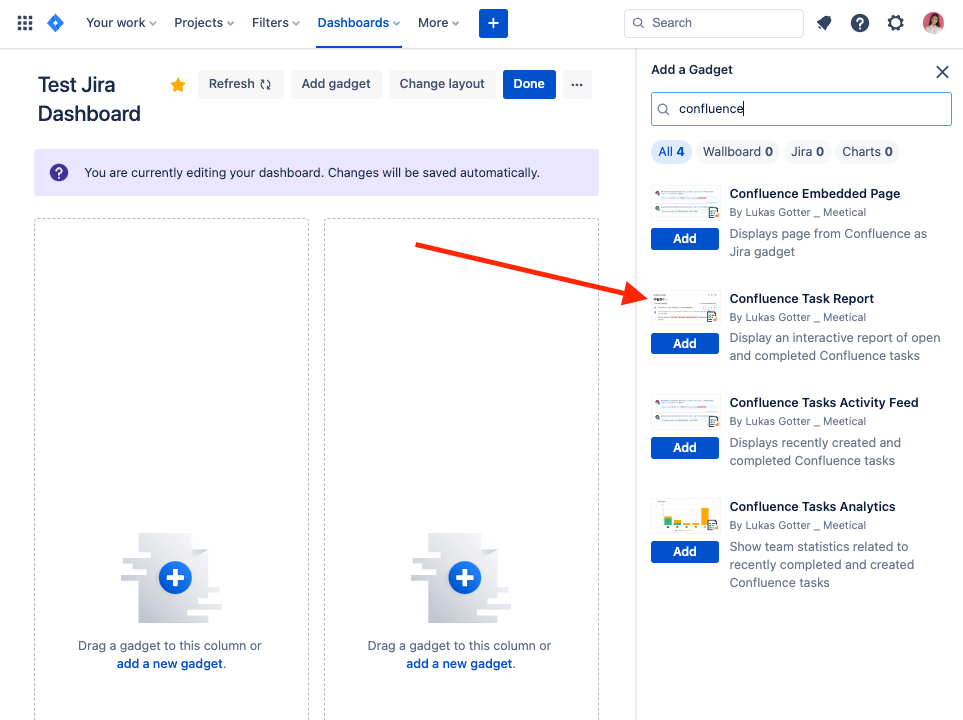The width and height of the screenshot is (963, 720).
Task: Click the Change layout button
Action: (x=442, y=84)
